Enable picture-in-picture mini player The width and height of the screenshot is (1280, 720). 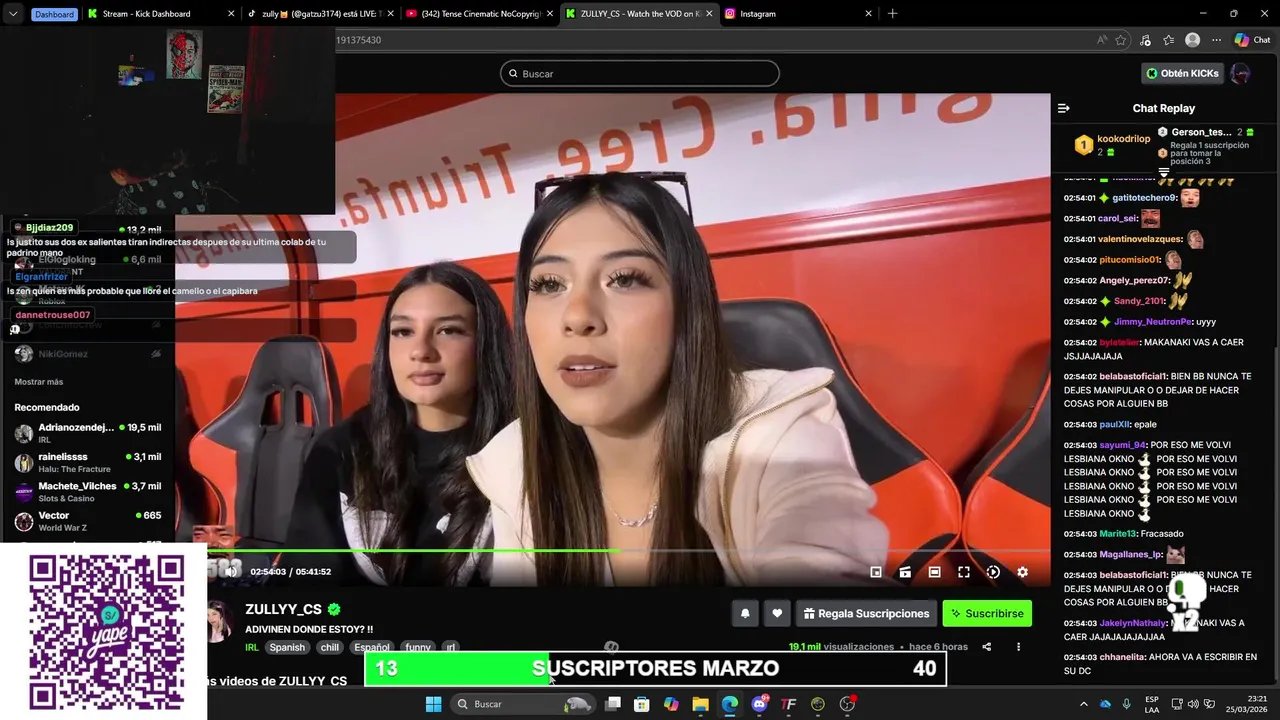[x=876, y=572]
